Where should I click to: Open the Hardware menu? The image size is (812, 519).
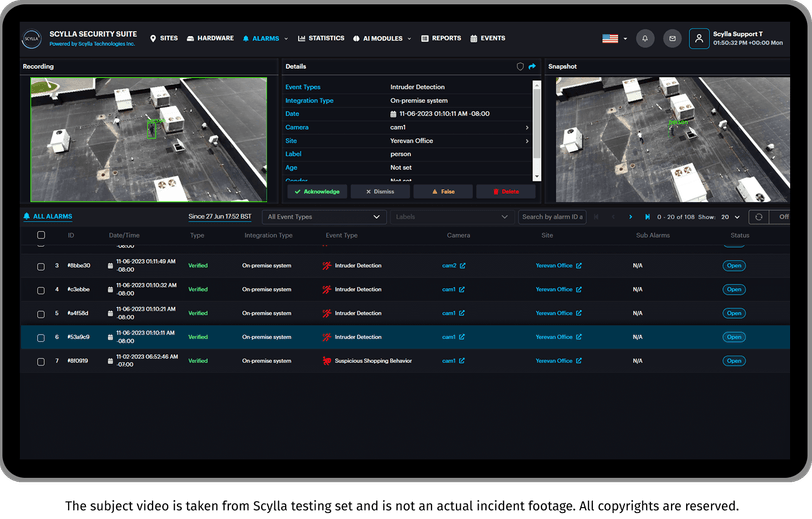[x=210, y=38]
